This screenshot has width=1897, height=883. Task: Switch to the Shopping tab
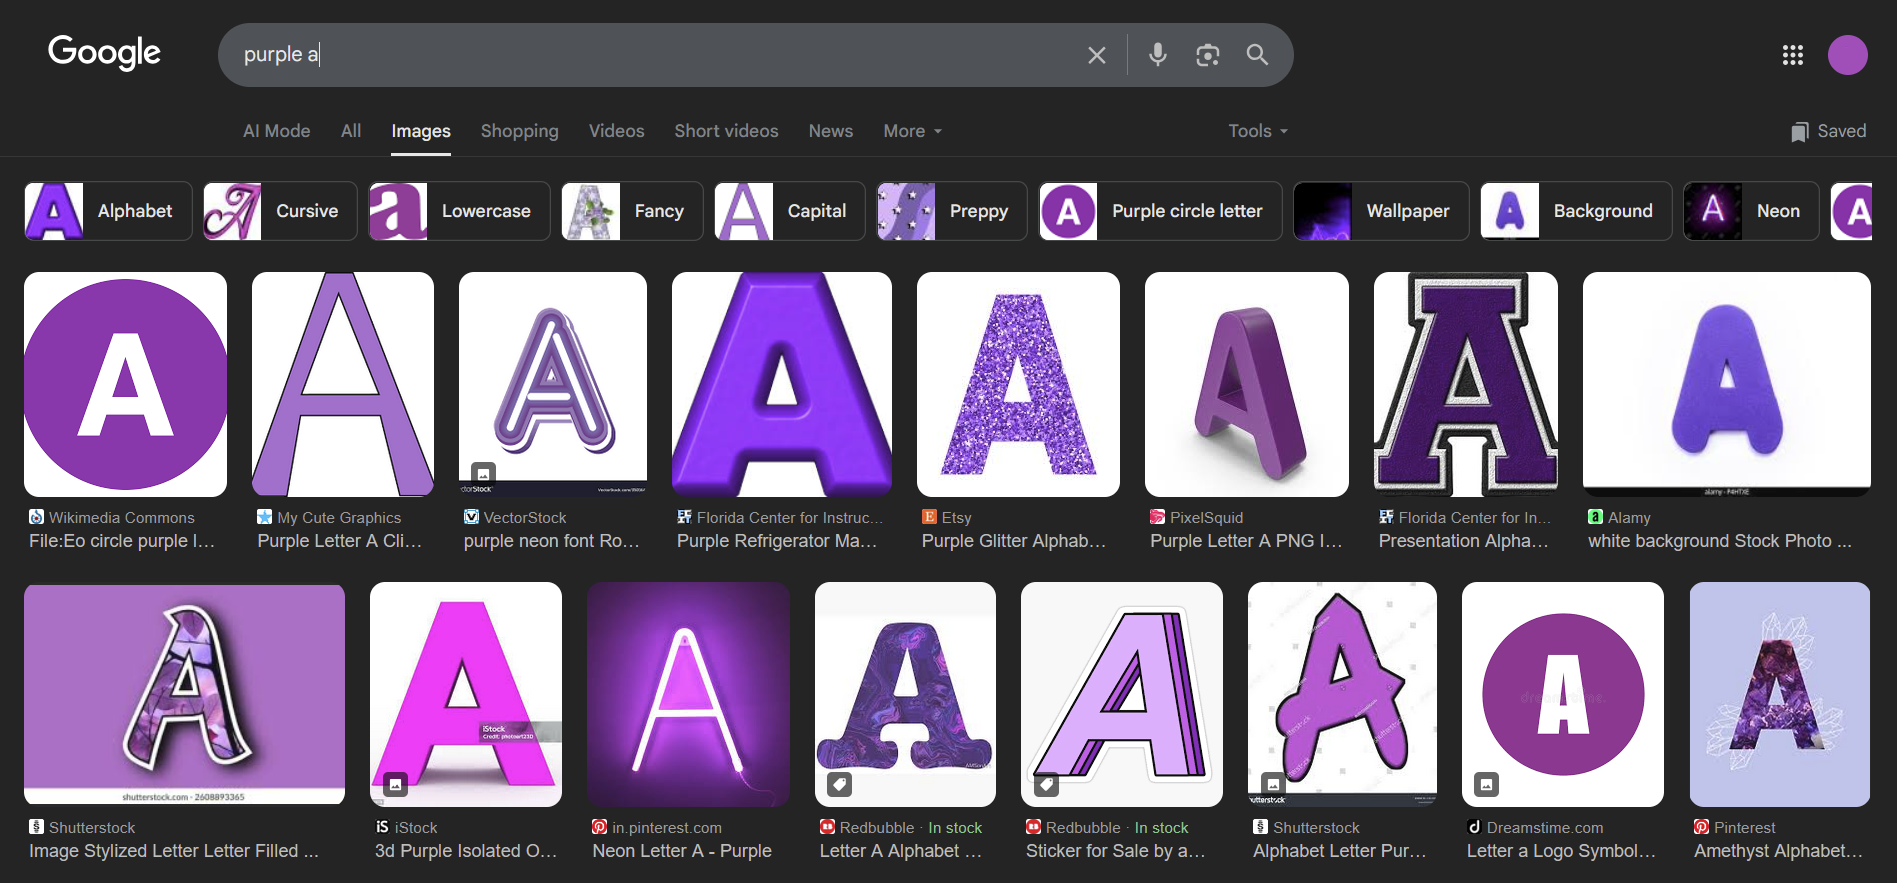point(520,131)
